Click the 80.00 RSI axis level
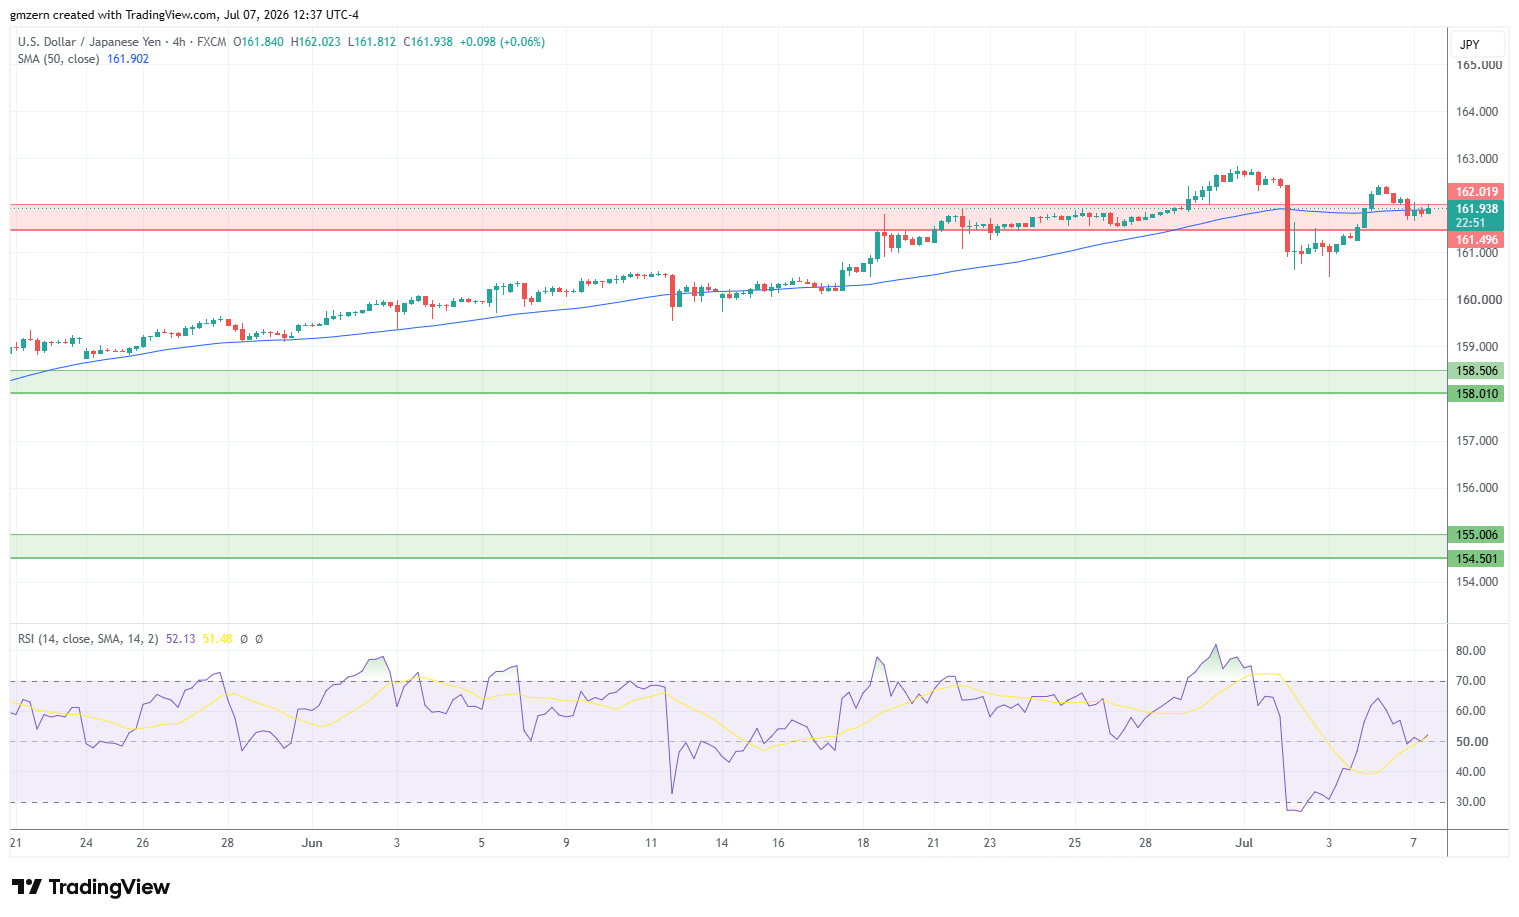This screenshot has width=1519, height=917. (1470, 651)
